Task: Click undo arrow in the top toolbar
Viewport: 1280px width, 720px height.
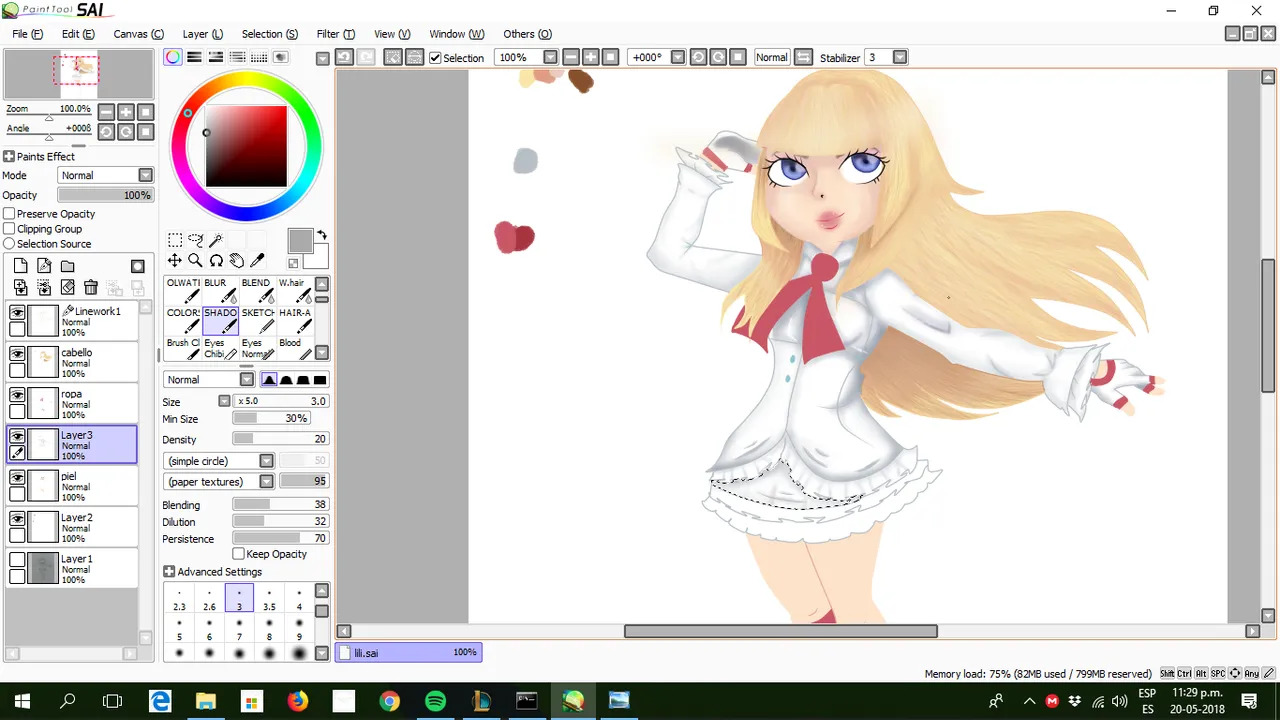Action: [344, 58]
